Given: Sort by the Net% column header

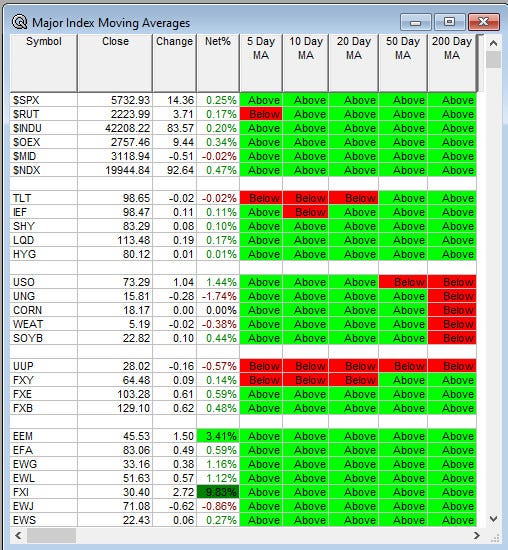Looking at the screenshot, I should click(218, 63).
